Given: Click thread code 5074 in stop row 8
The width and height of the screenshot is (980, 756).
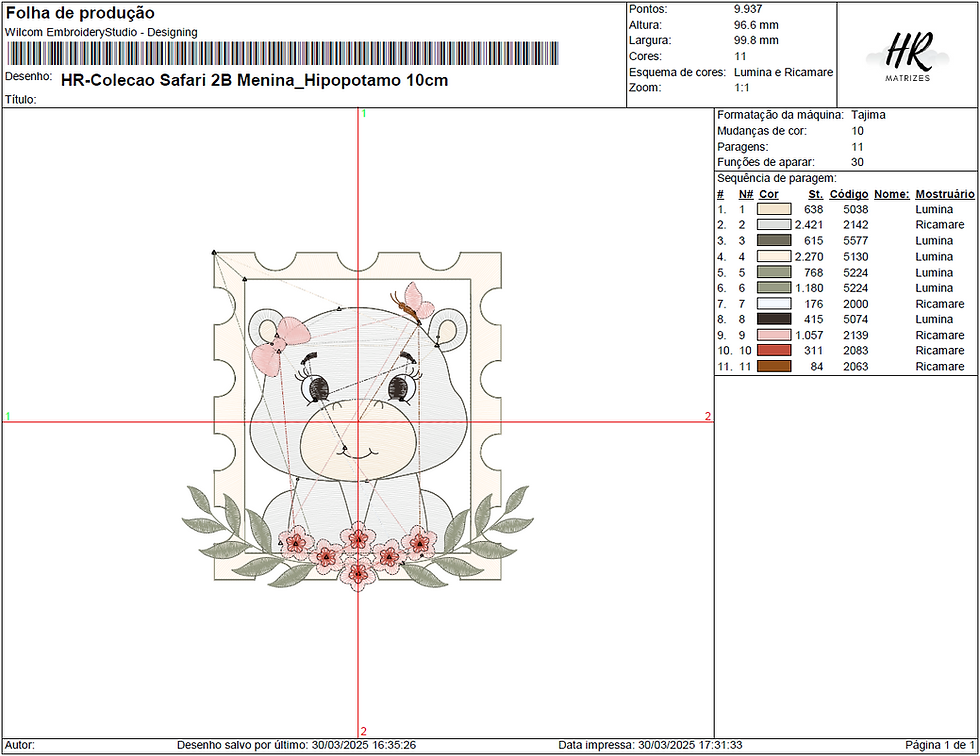Looking at the screenshot, I should click(x=856, y=319).
